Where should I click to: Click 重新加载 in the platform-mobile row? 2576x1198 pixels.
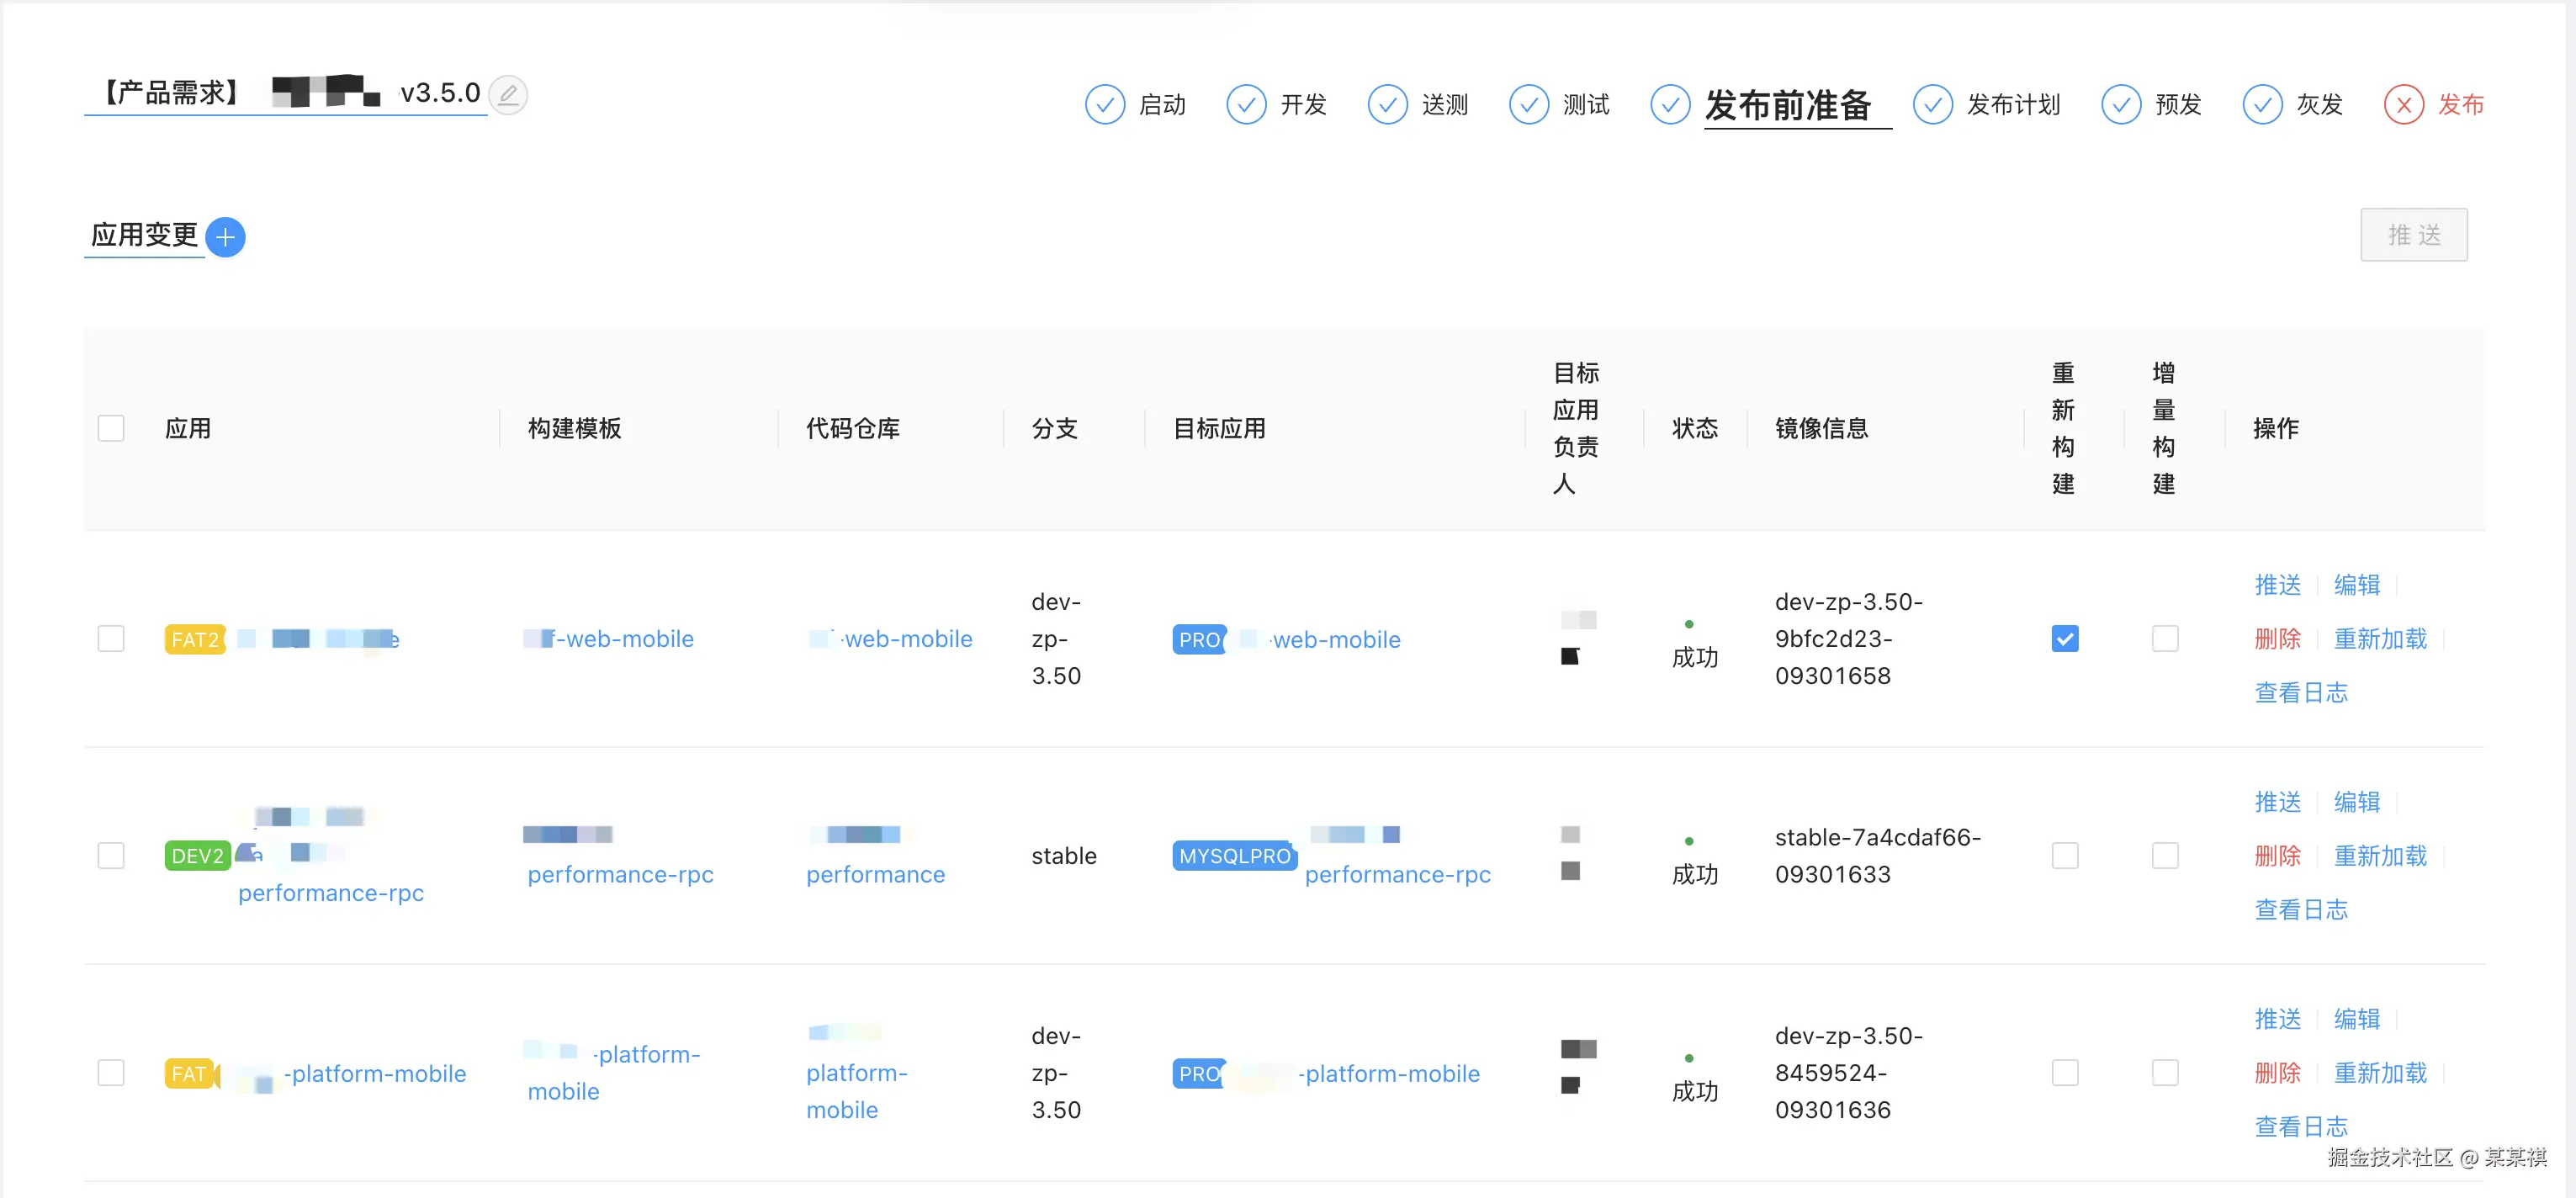click(2379, 1072)
